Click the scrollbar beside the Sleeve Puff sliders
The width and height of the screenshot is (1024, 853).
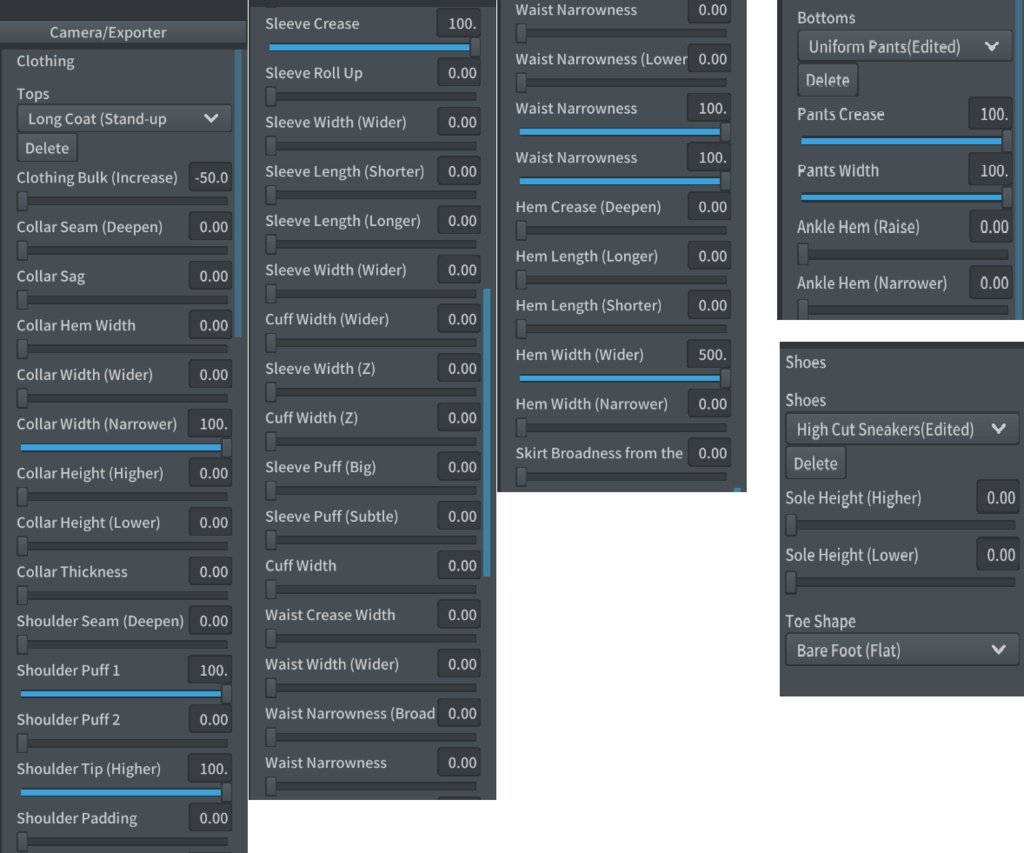(x=487, y=432)
